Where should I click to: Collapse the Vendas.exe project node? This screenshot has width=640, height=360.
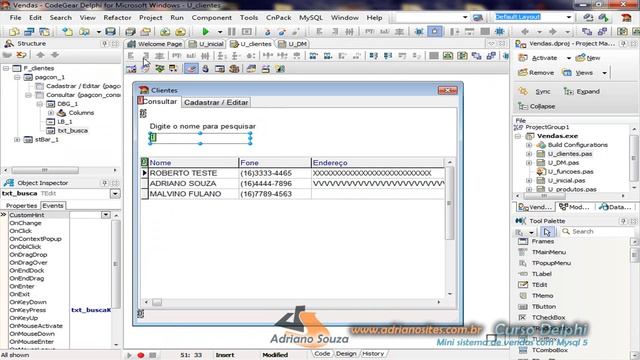(x=518, y=136)
